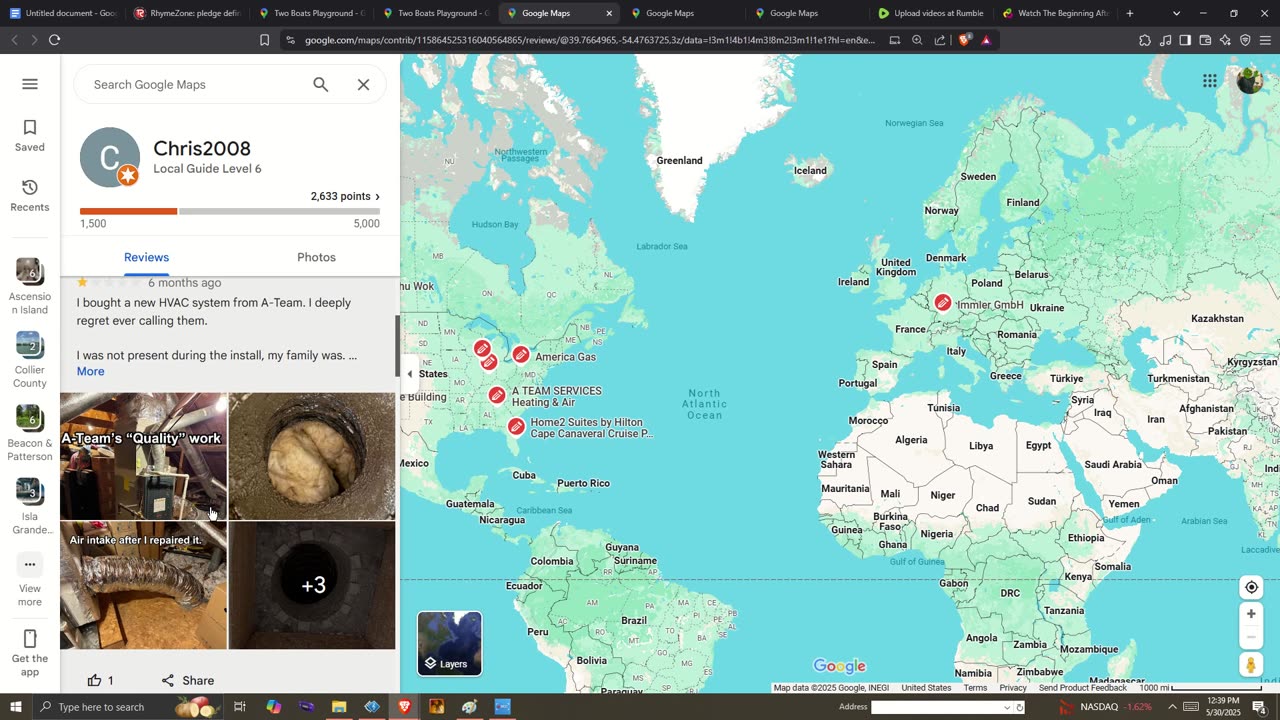
Task: Switch to Untitled document browser tab
Action: 62,13
